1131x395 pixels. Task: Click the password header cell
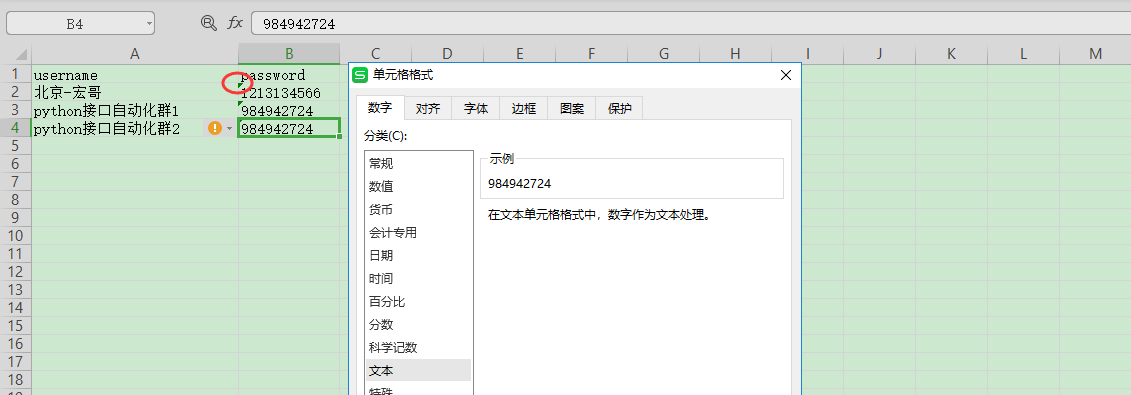tap(289, 75)
